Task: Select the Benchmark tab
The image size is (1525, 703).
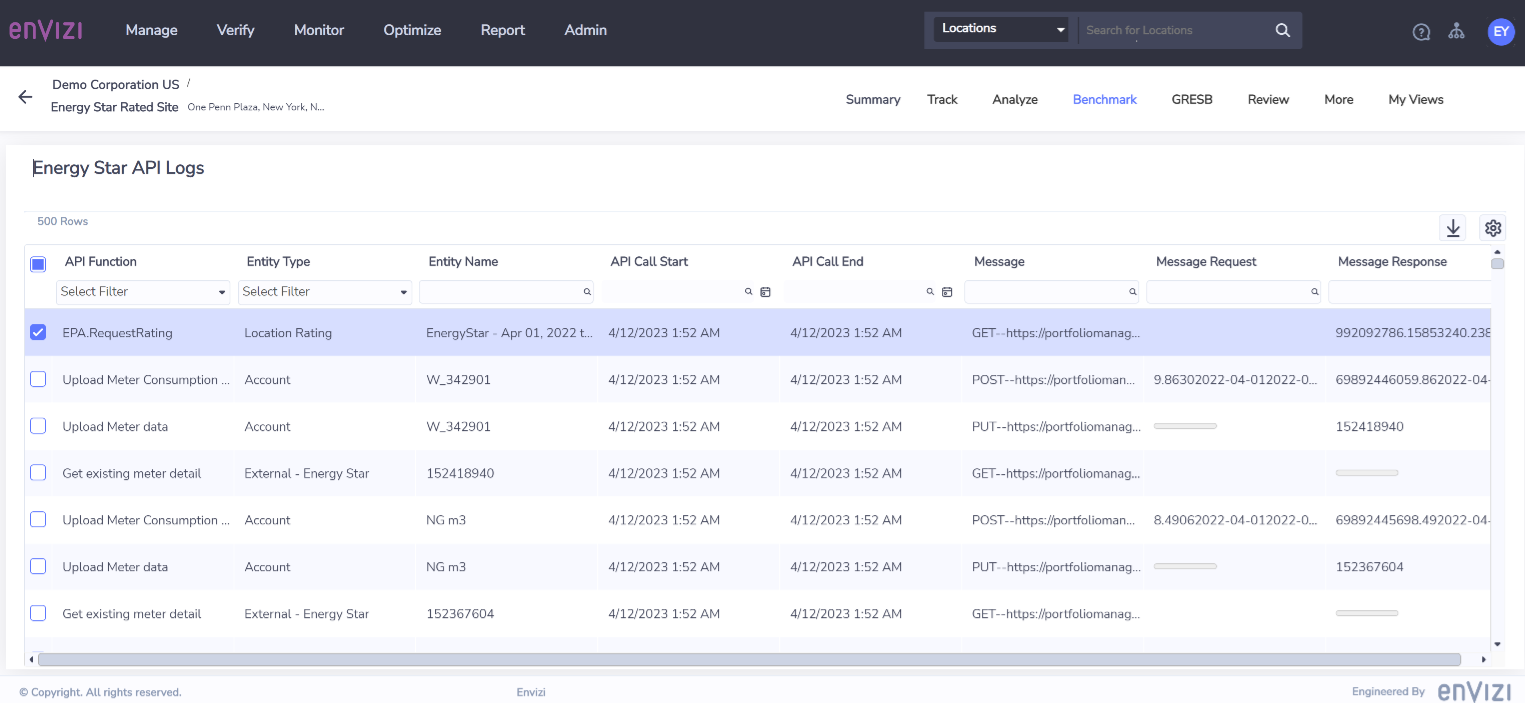Action: pos(1105,99)
